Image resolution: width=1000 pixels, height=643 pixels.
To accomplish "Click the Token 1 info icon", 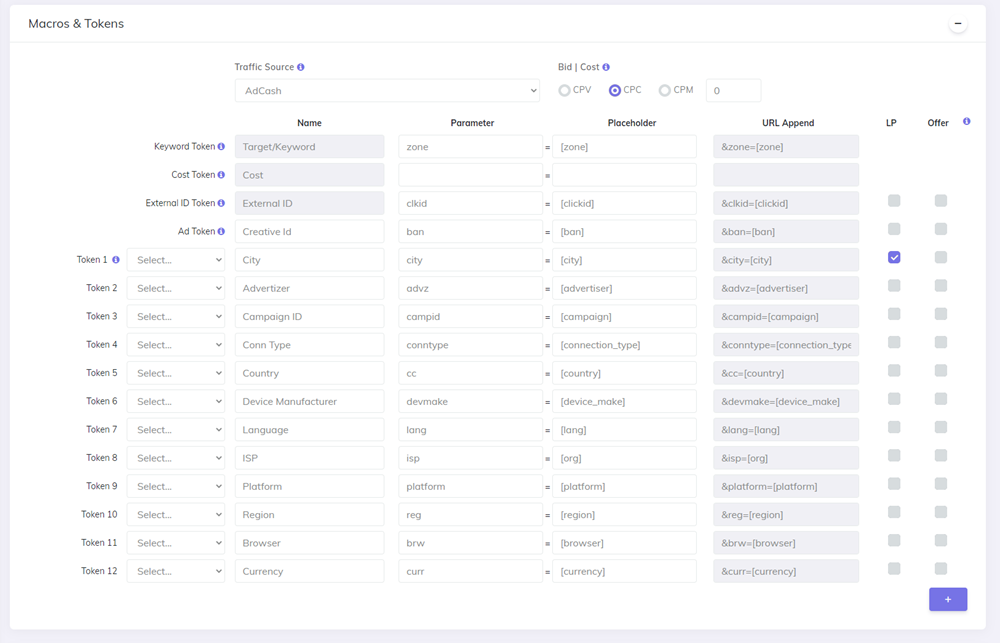I will click(x=117, y=258).
